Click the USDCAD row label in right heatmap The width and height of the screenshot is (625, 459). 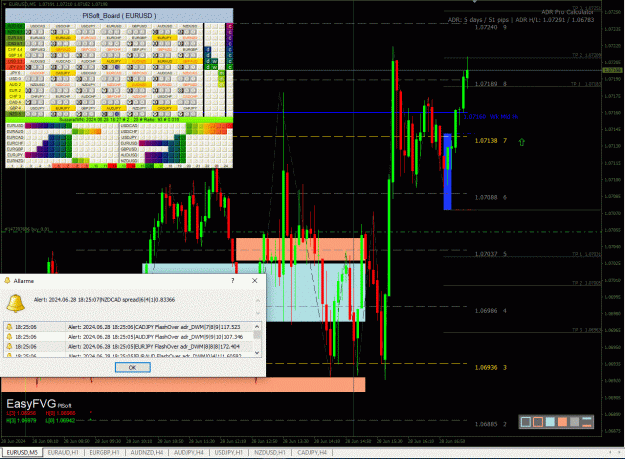pos(129,126)
